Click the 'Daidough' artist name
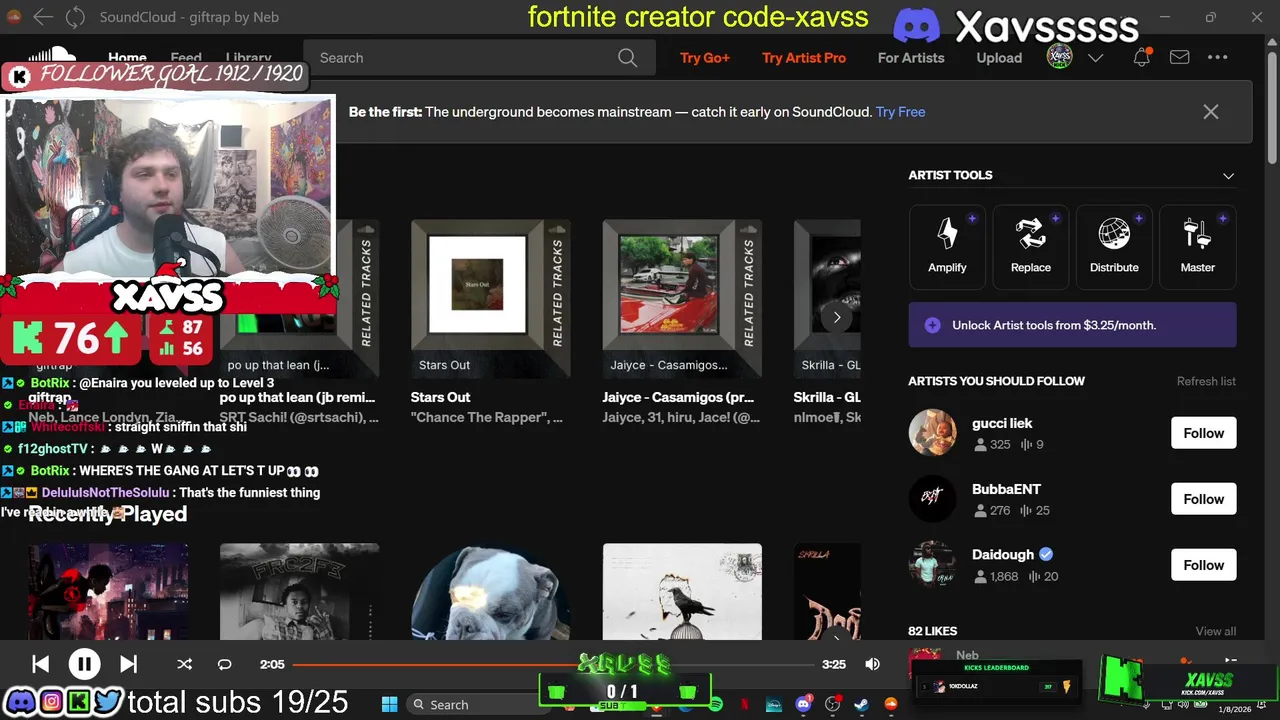 pyautogui.click(x=1005, y=554)
